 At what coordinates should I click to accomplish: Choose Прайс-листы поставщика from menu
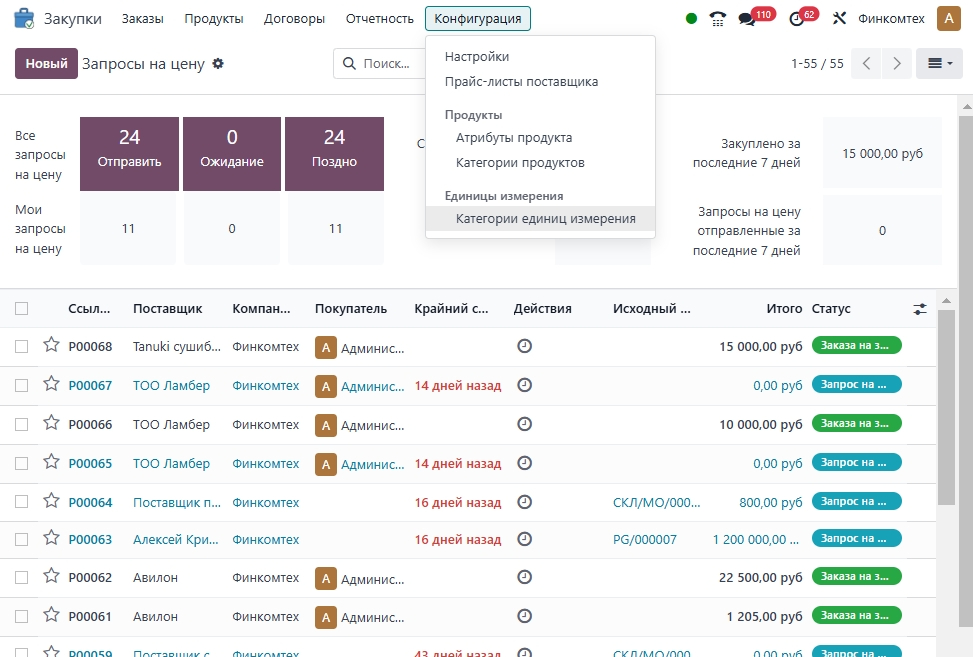pyautogui.click(x=521, y=82)
